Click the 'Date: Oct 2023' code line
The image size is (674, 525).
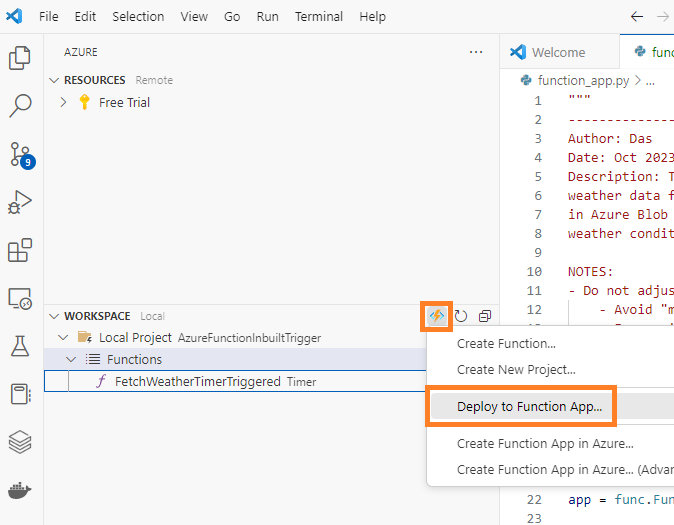pos(621,157)
